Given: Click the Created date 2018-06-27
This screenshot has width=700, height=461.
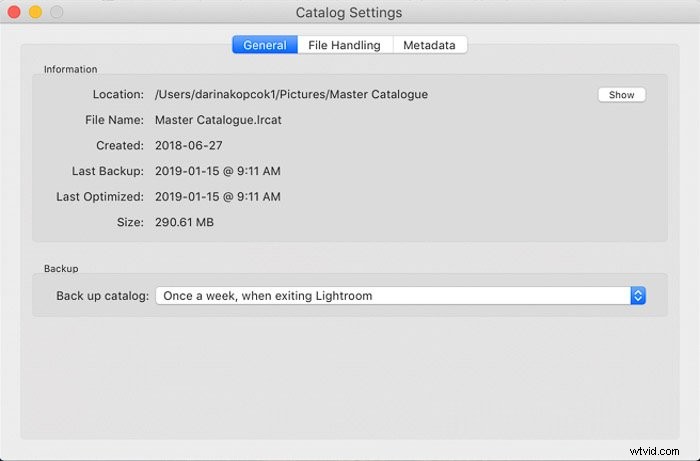Looking at the screenshot, I should coord(188,145).
